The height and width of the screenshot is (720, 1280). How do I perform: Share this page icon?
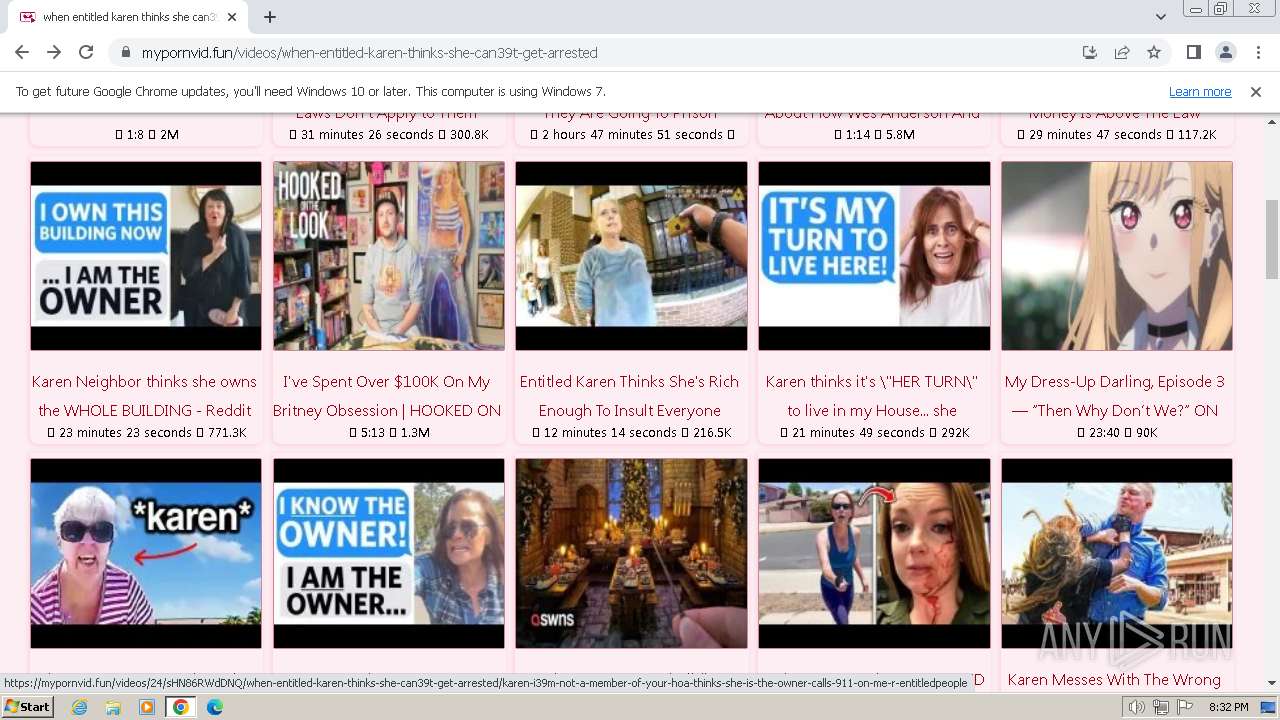click(1122, 52)
